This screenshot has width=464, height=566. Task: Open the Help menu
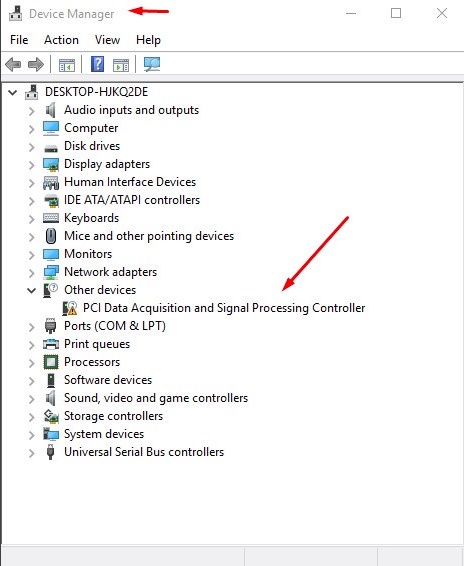(148, 40)
